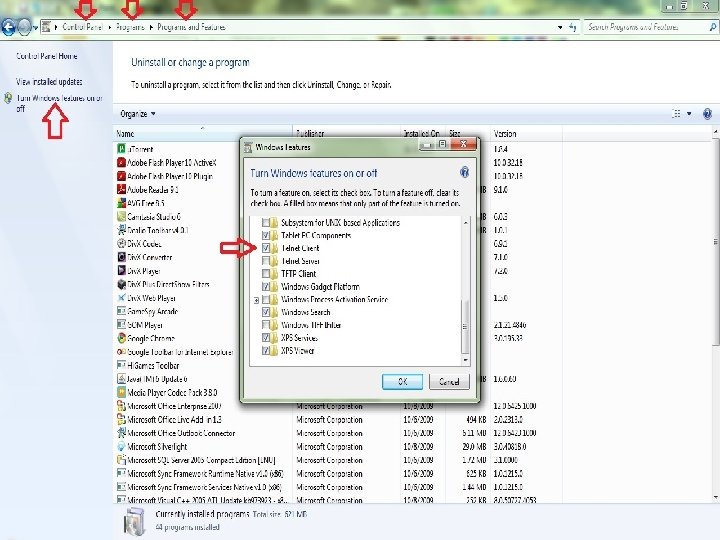Open help in Windows Features dialog
The width and height of the screenshot is (720, 540).
[x=464, y=172]
